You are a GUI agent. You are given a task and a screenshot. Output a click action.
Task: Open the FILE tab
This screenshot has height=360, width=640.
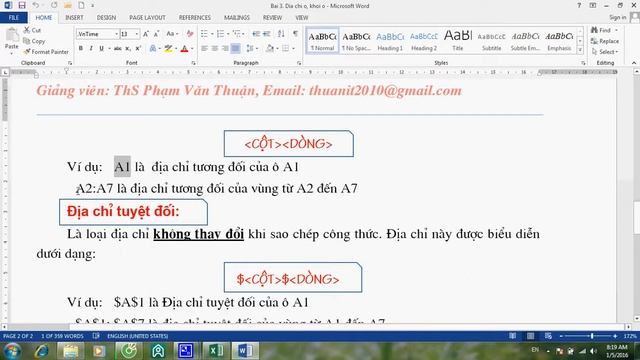coord(13,18)
